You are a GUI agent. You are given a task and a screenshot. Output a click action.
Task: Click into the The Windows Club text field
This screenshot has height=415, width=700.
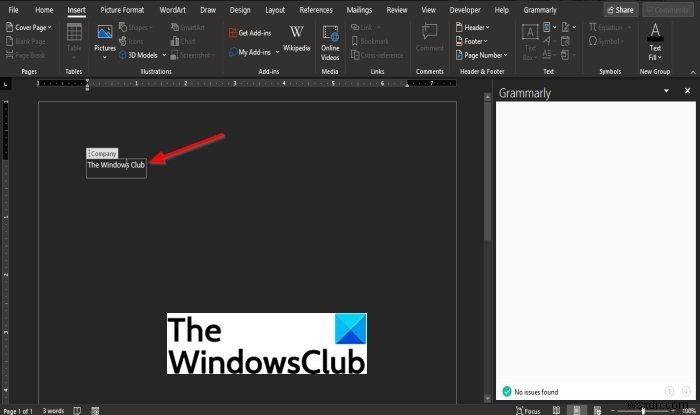point(116,168)
